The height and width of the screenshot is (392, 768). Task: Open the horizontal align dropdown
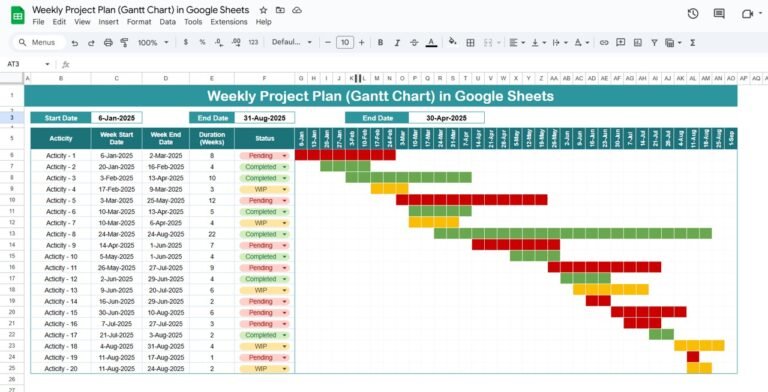[x=517, y=43]
